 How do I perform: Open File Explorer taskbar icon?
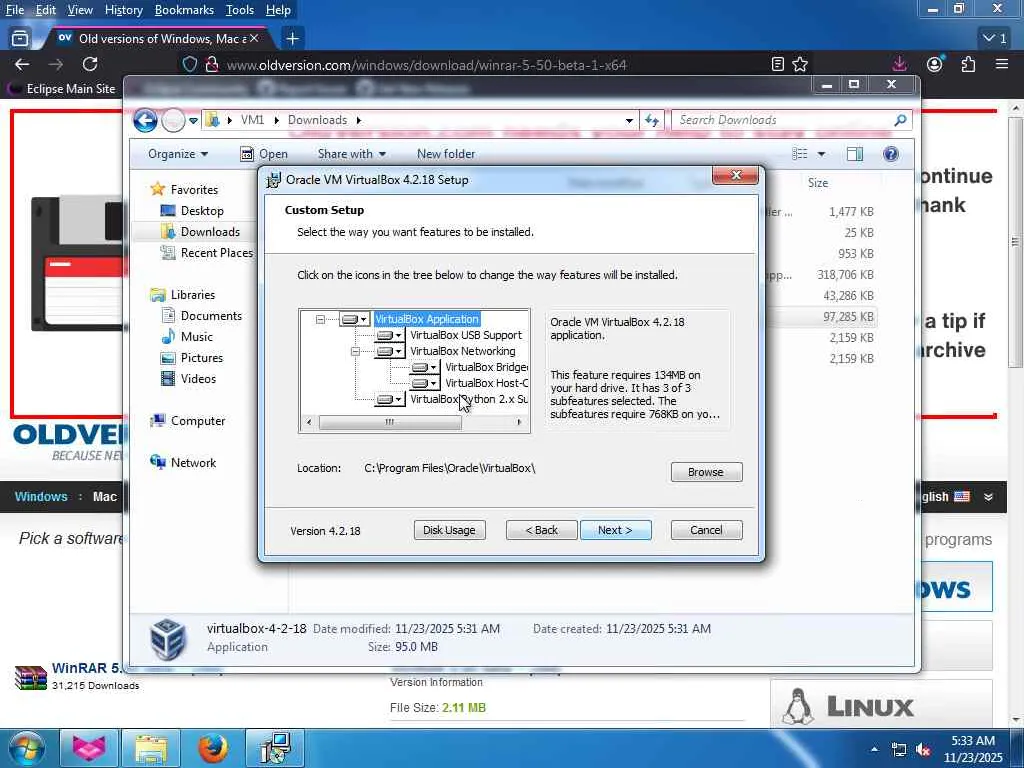[x=152, y=748]
